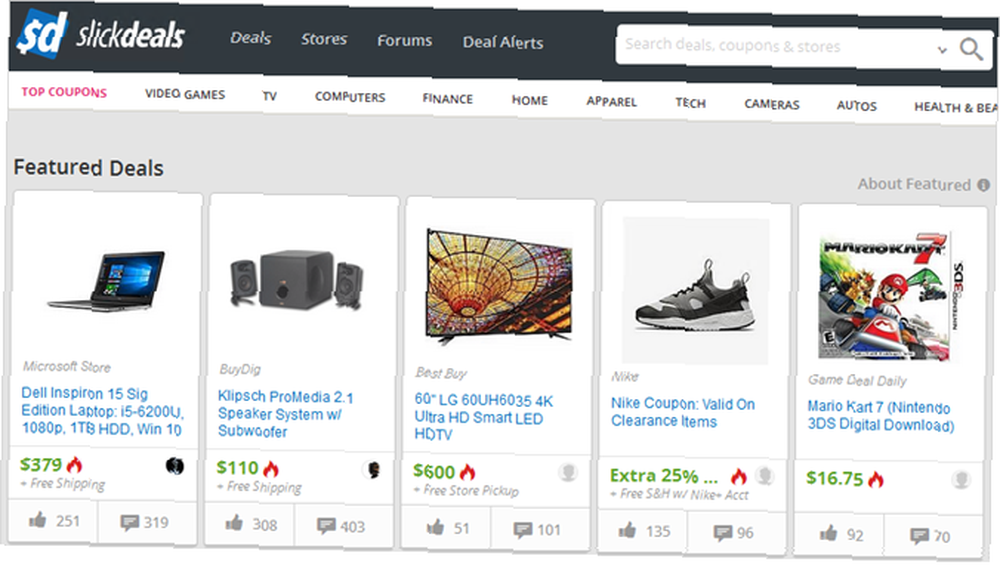Click the Extra 25% price text
Screen dimensions: 1000x565
pos(663,476)
